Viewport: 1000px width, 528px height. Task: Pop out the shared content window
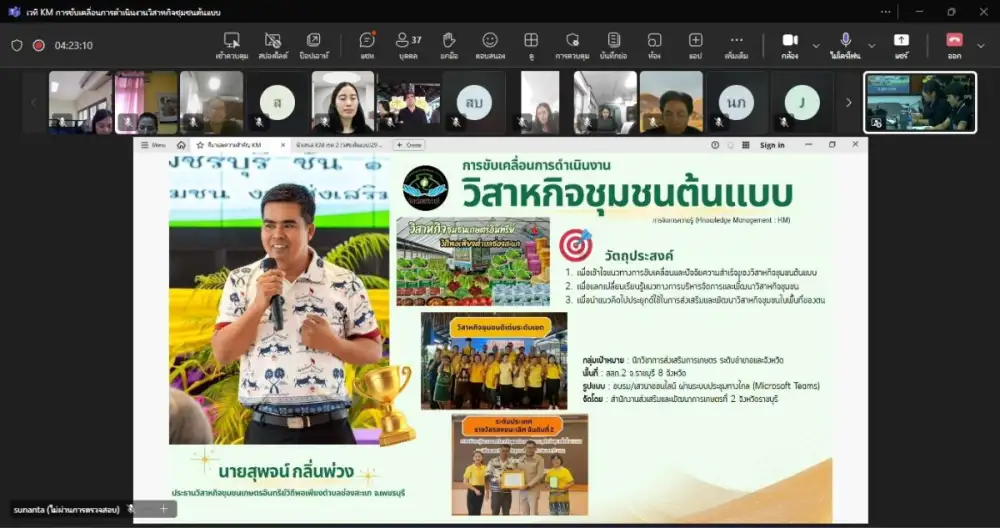(x=313, y=44)
